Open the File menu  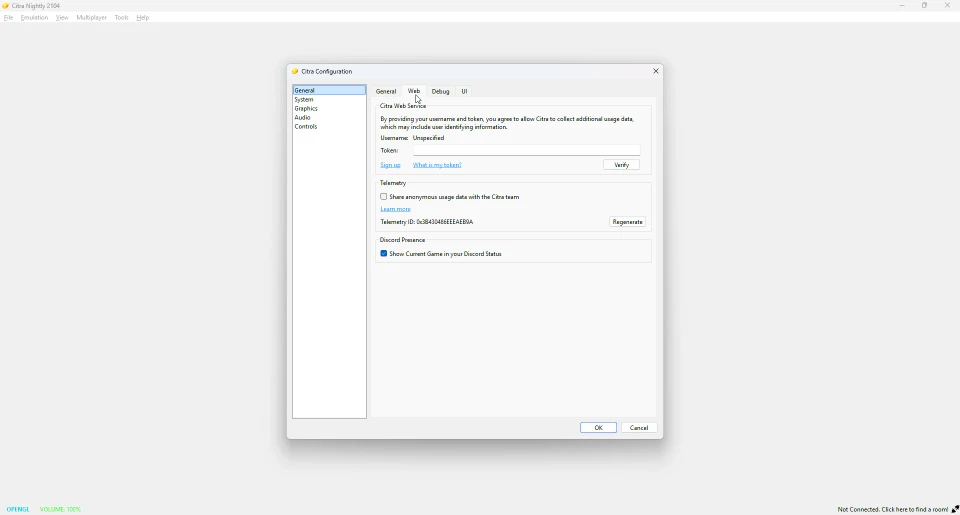pyautogui.click(x=9, y=18)
